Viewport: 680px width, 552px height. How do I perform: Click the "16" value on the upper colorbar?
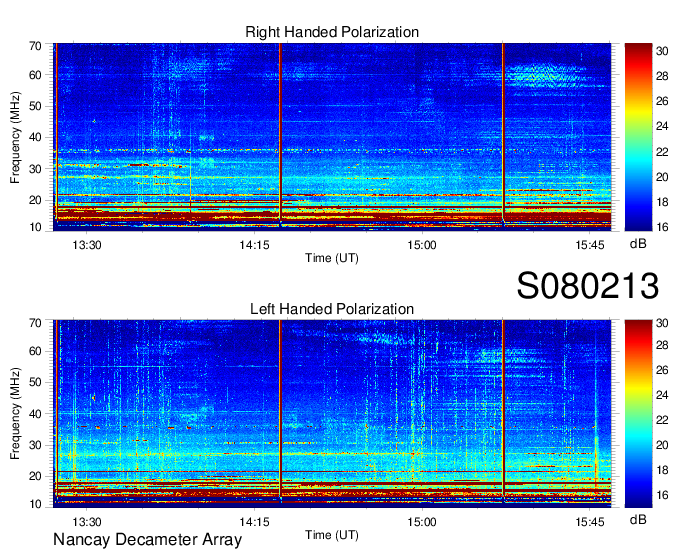(662, 226)
